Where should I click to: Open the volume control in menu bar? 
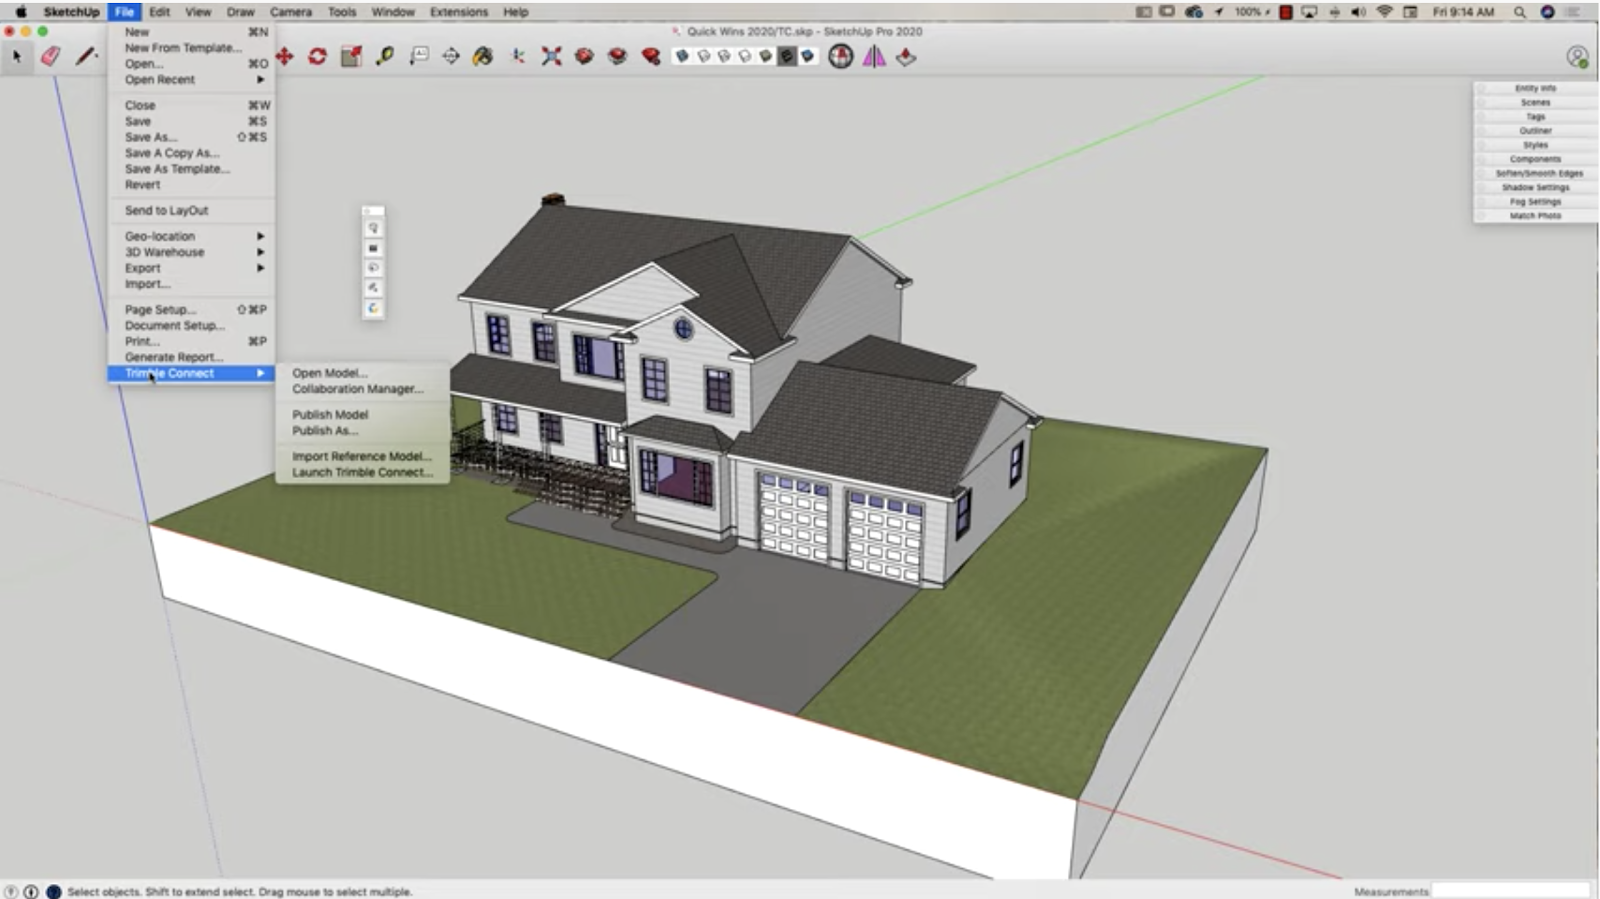tap(1358, 12)
